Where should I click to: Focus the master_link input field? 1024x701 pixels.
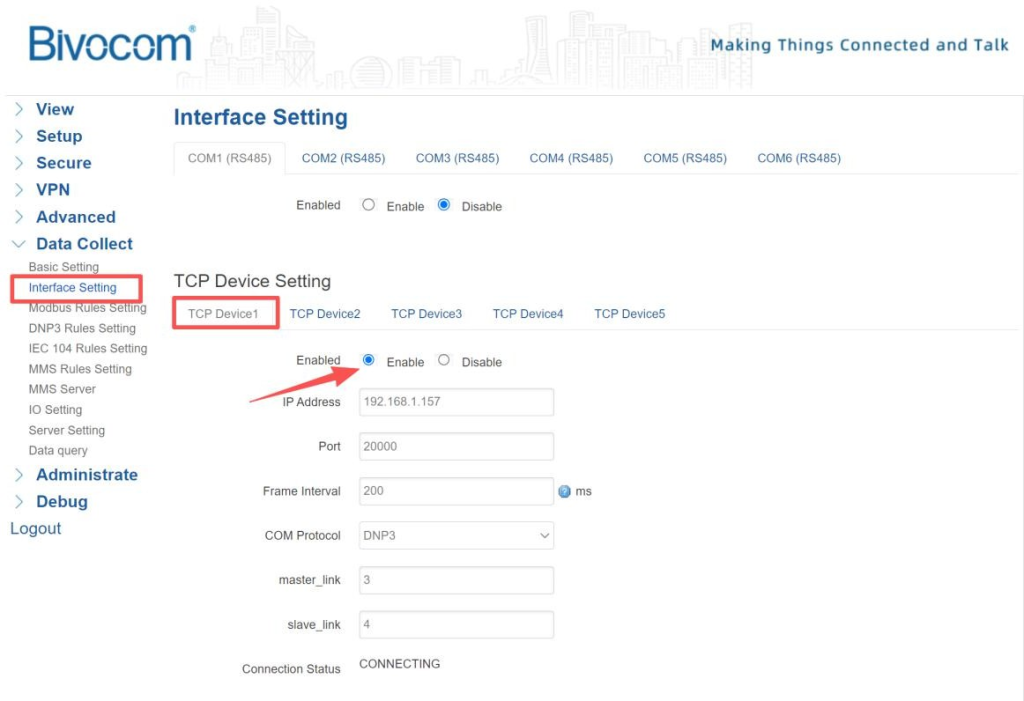tap(456, 580)
